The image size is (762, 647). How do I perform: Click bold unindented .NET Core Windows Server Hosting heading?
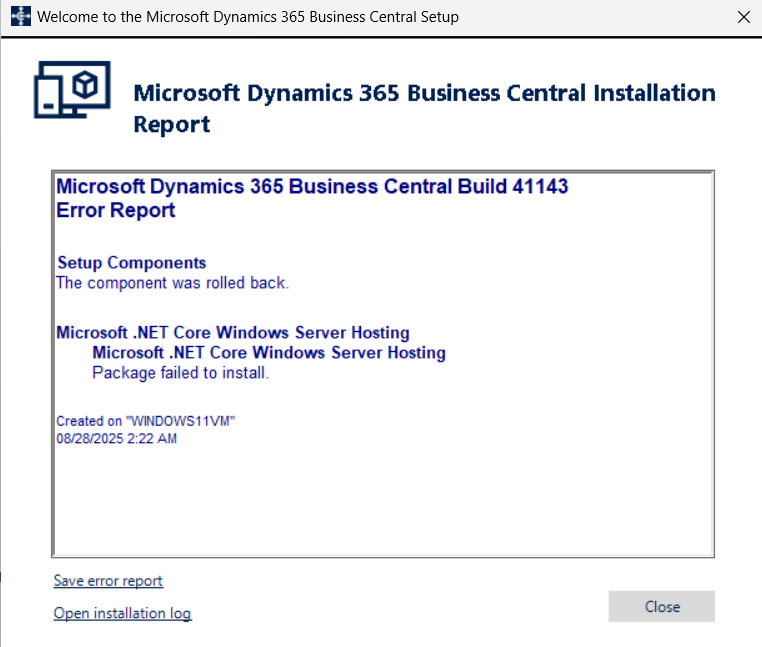pos(233,332)
